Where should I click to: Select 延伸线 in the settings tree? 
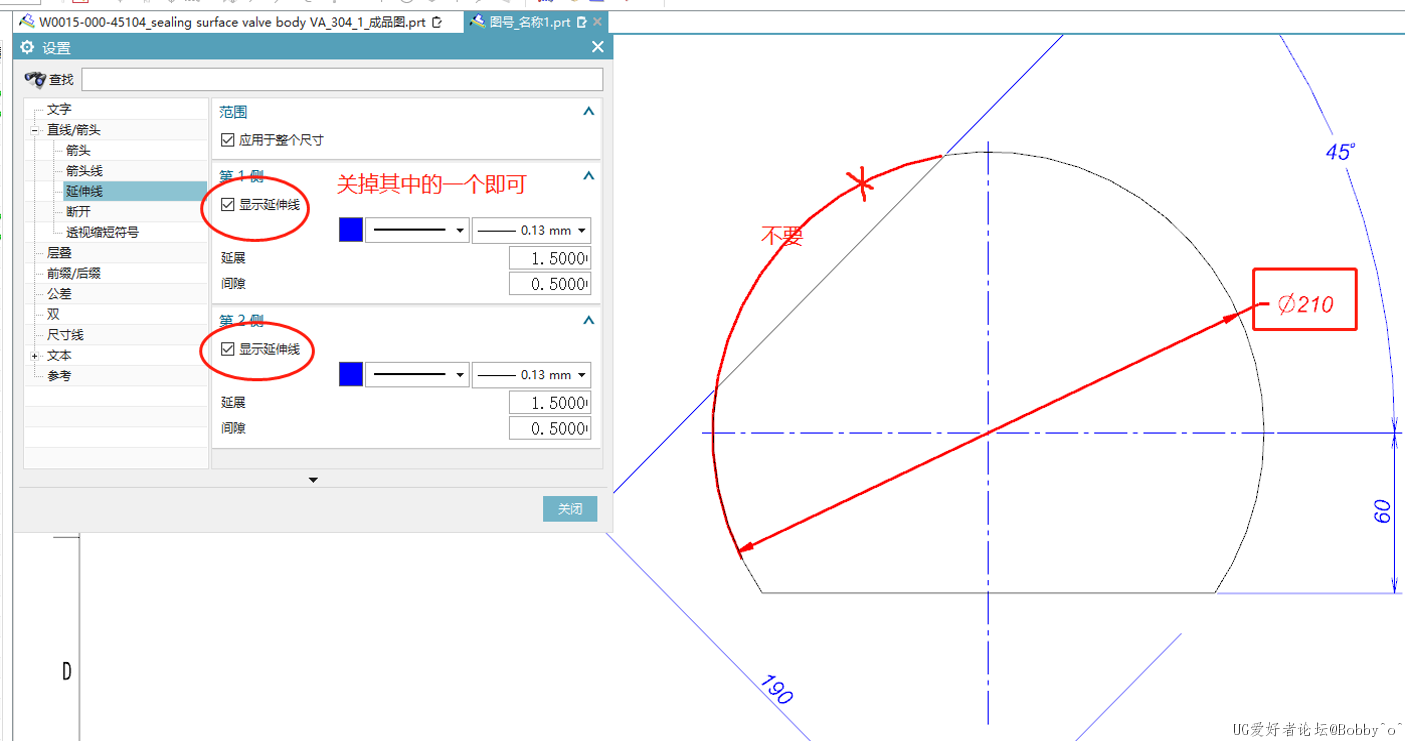tap(84, 191)
